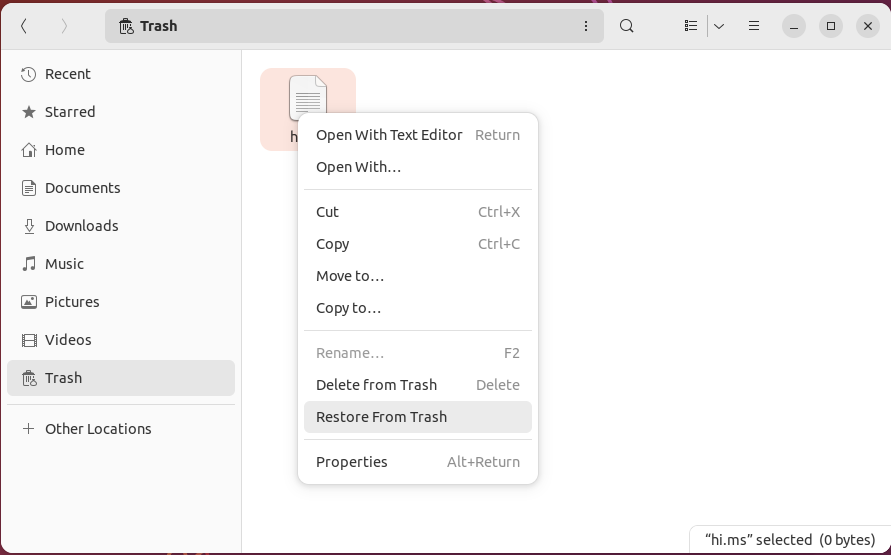Screen dimensions: 891x555
Task: Click the trash can icon in path bar
Action: coord(126,26)
